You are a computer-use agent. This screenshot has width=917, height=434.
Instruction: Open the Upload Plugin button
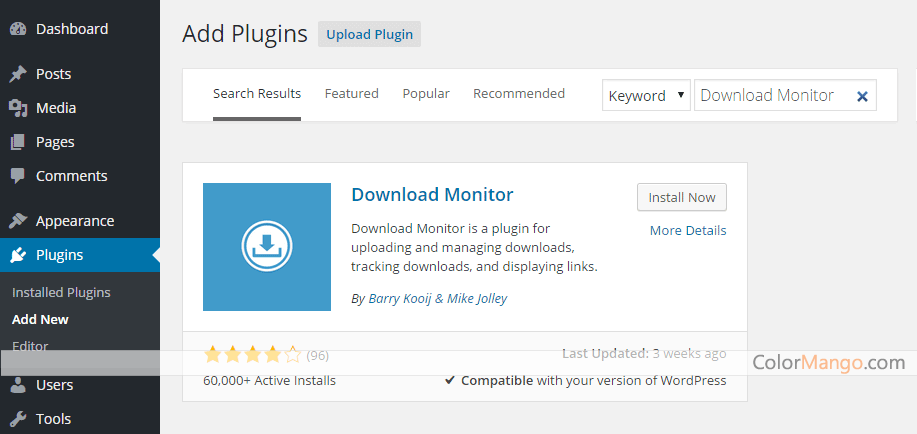click(369, 34)
